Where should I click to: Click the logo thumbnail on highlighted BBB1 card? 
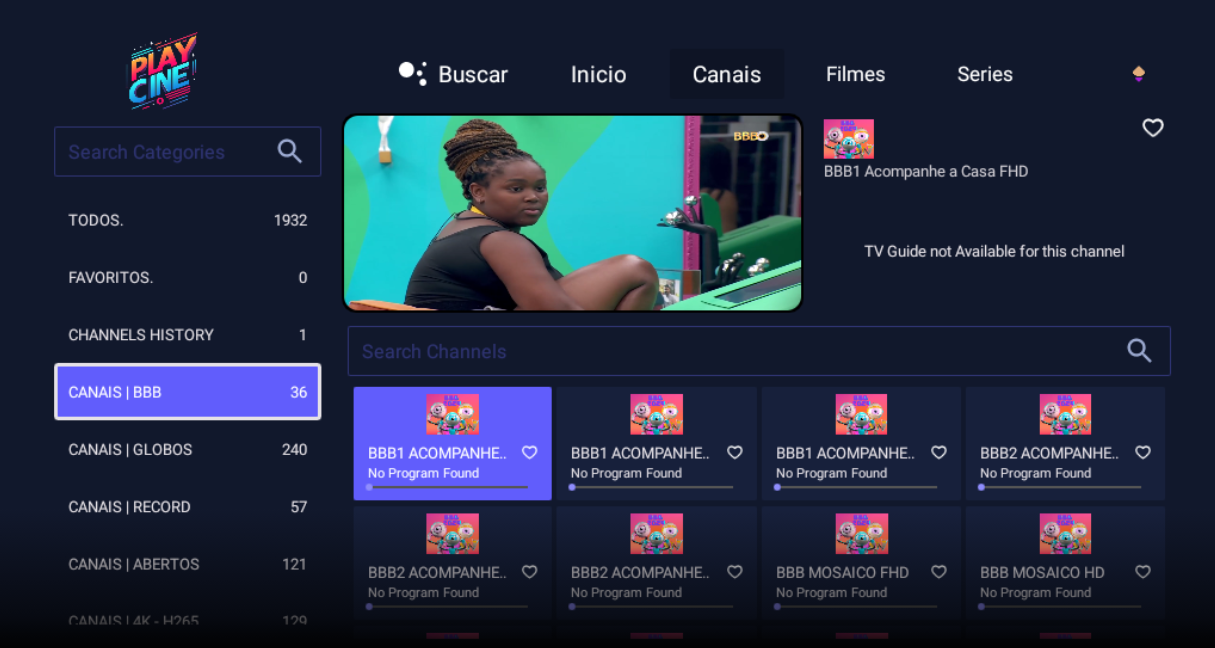click(x=452, y=414)
